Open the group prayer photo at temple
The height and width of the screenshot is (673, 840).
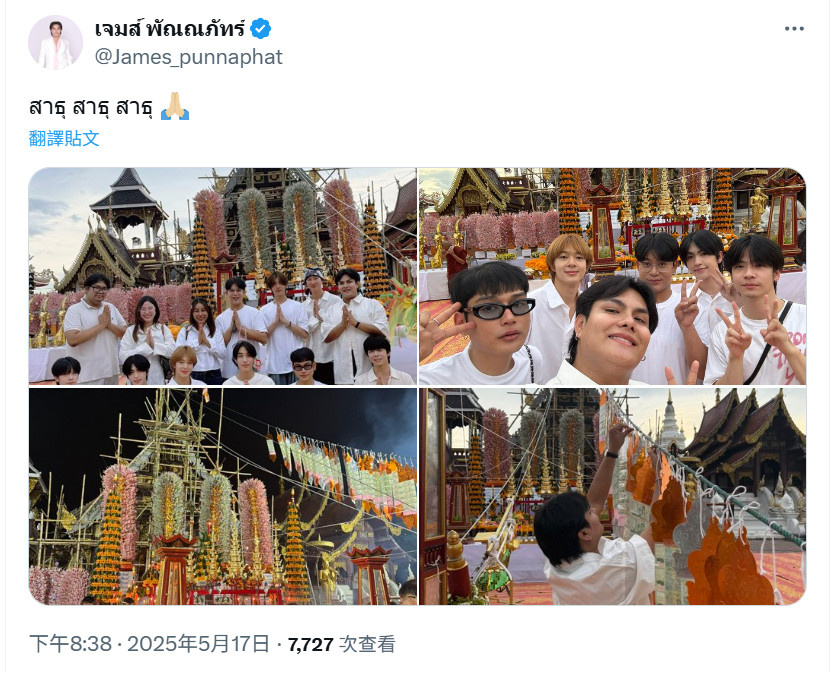tap(222, 276)
